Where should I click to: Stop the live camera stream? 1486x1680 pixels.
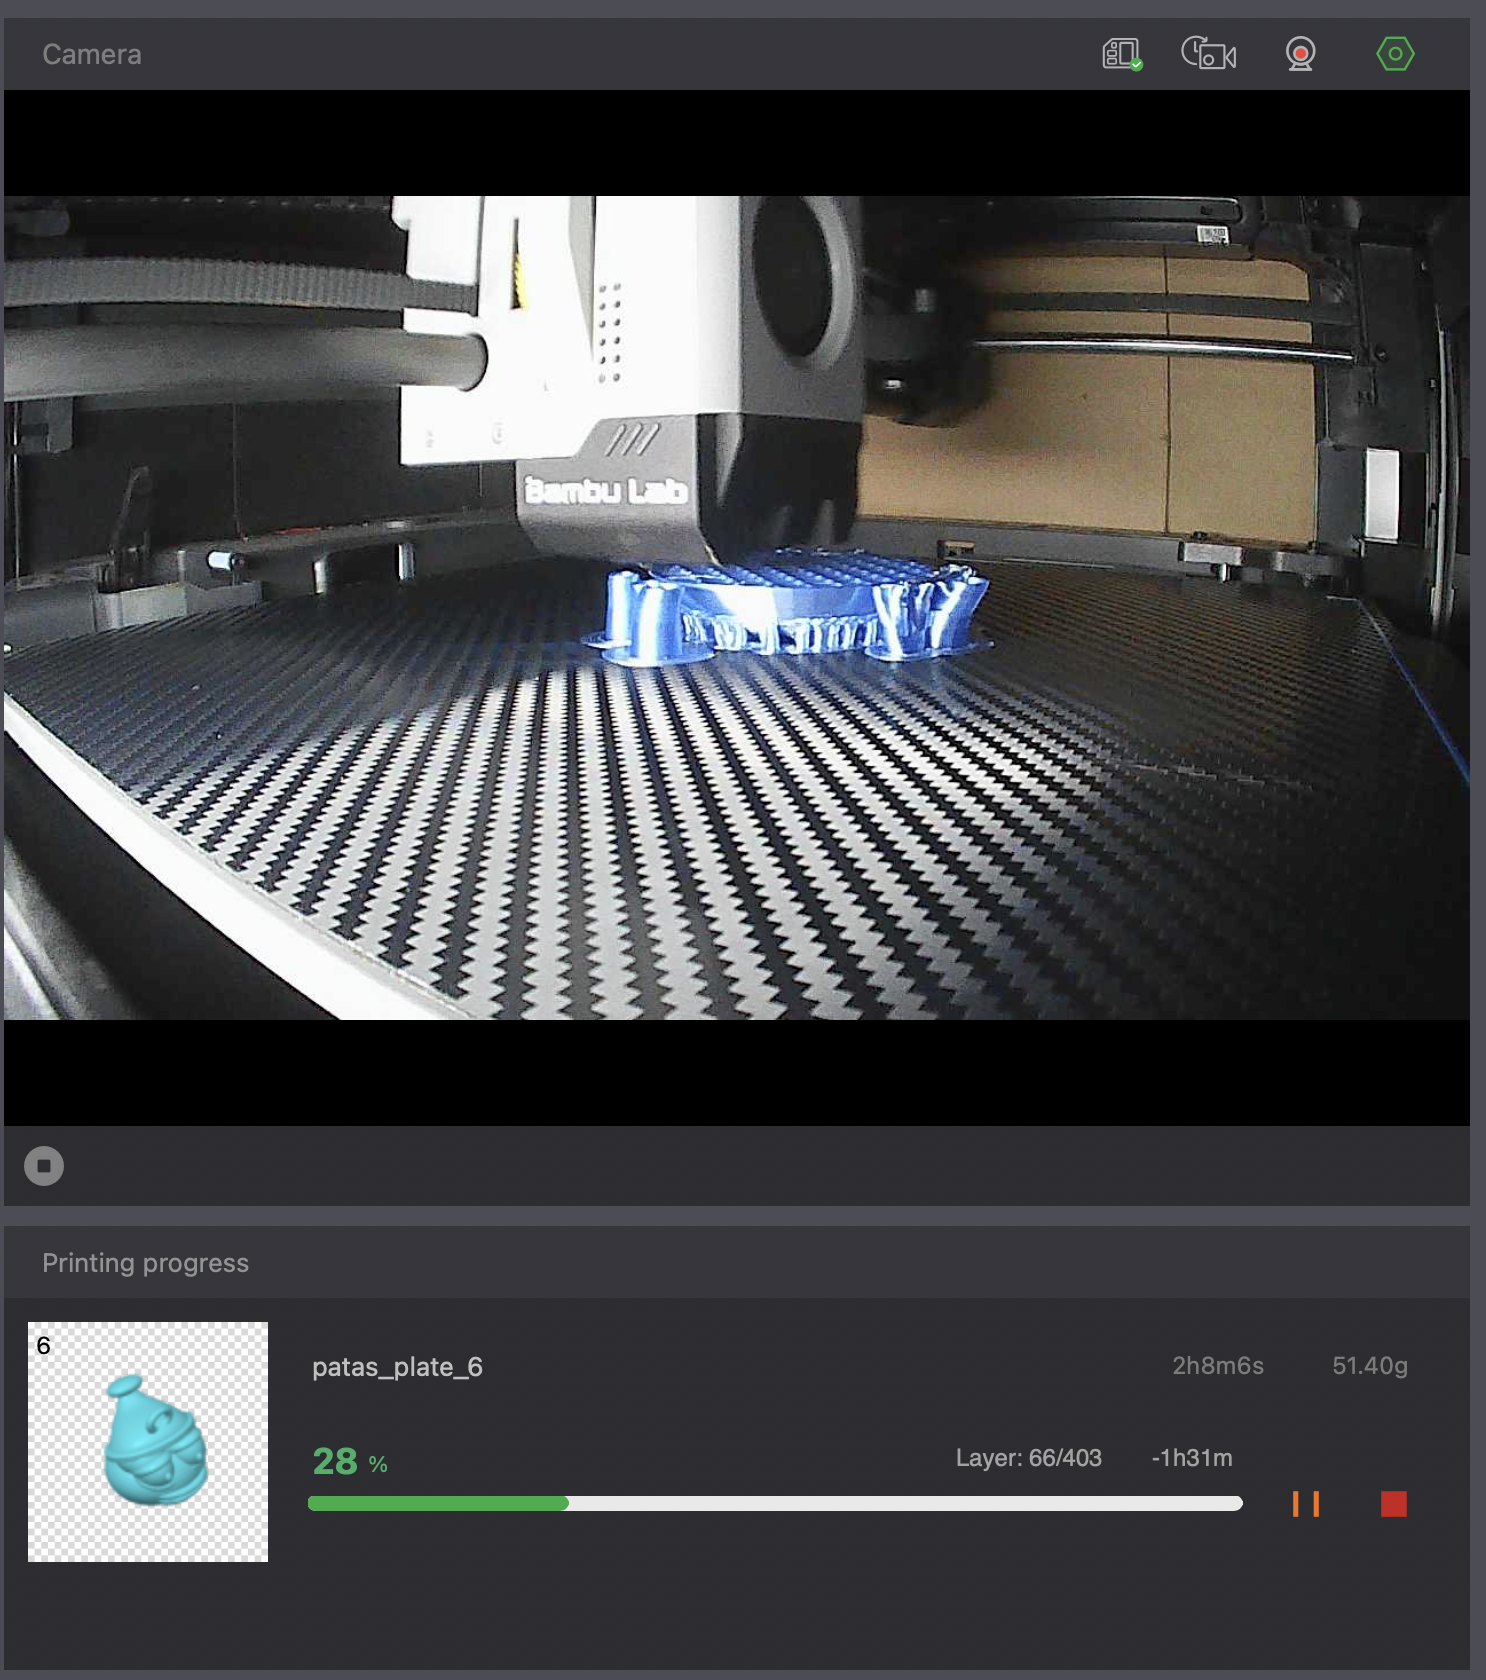(44, 1166)
